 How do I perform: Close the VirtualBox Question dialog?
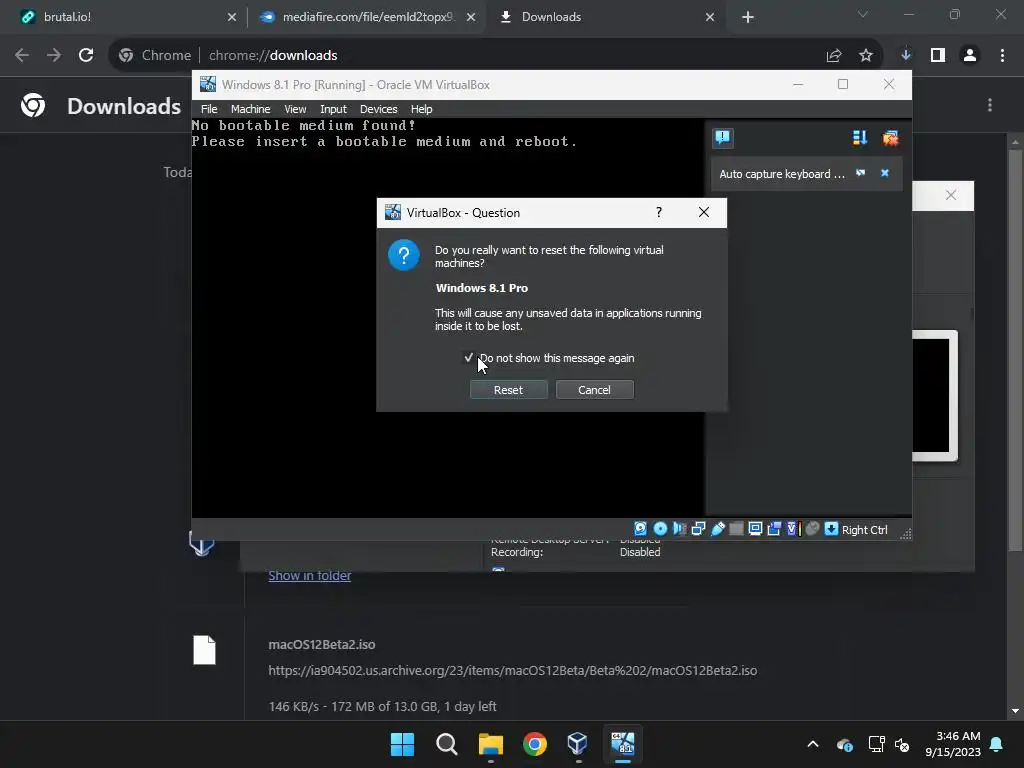coord(703,212)
